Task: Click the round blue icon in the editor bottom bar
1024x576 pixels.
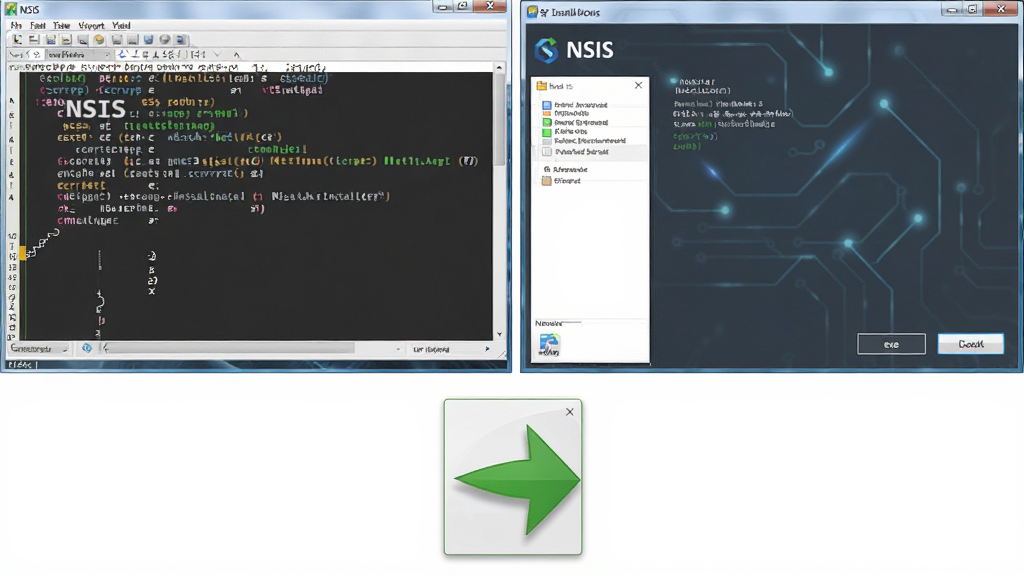Action: 87,349
